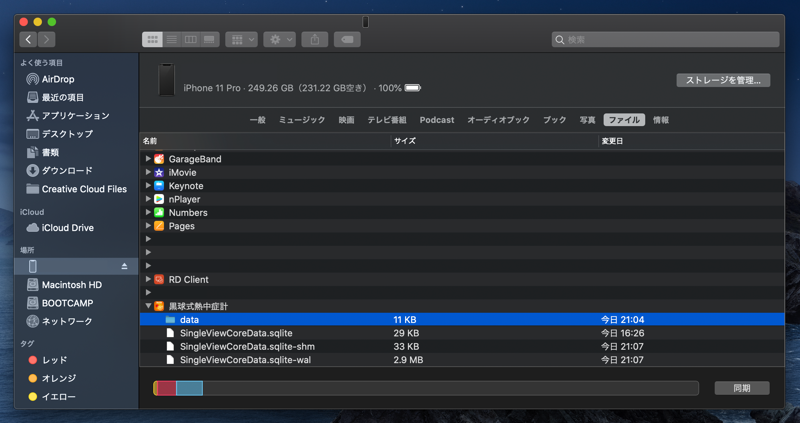This screenshot has width=800, height=423.
Task: Select SingleViewCoreData.sqlite file
Action: pos(462,333)
